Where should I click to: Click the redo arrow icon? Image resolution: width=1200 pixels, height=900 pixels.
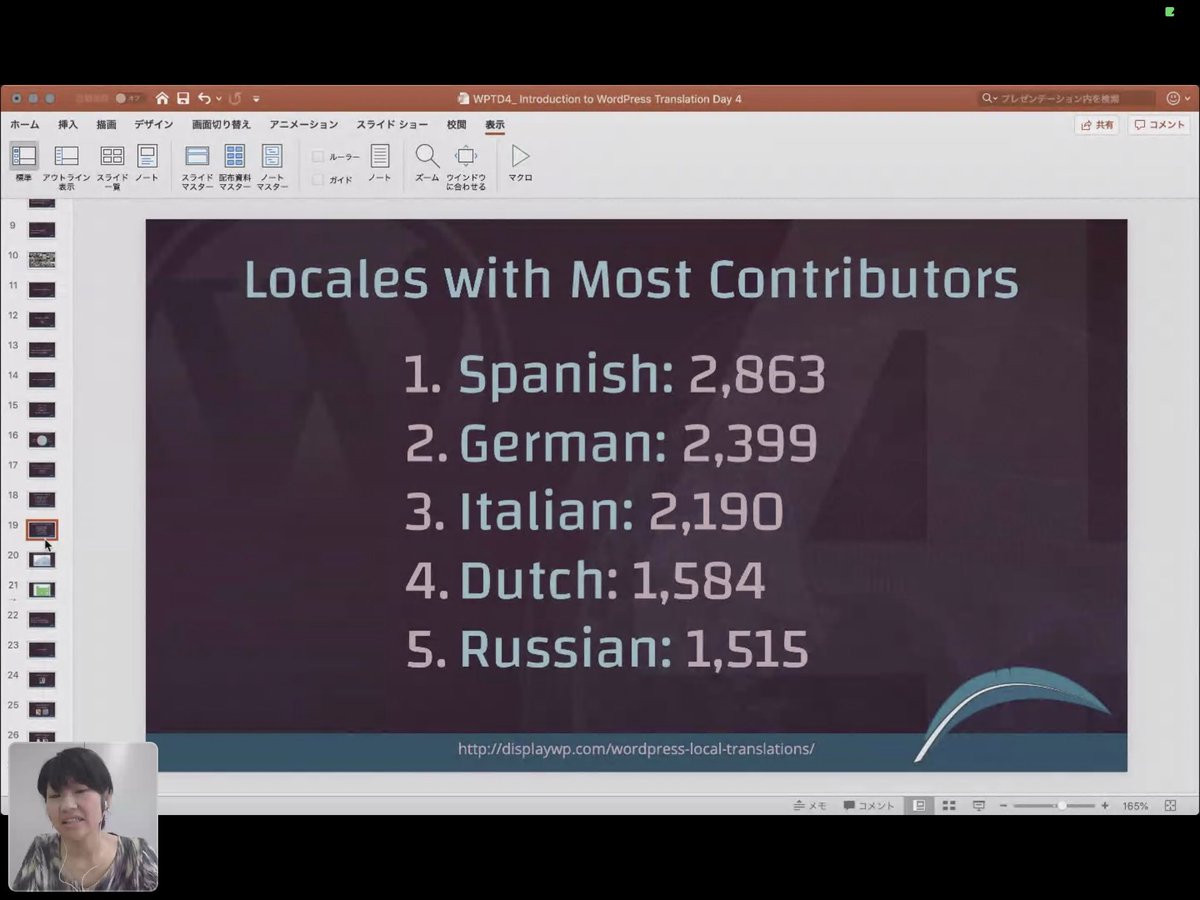[235, 98]
